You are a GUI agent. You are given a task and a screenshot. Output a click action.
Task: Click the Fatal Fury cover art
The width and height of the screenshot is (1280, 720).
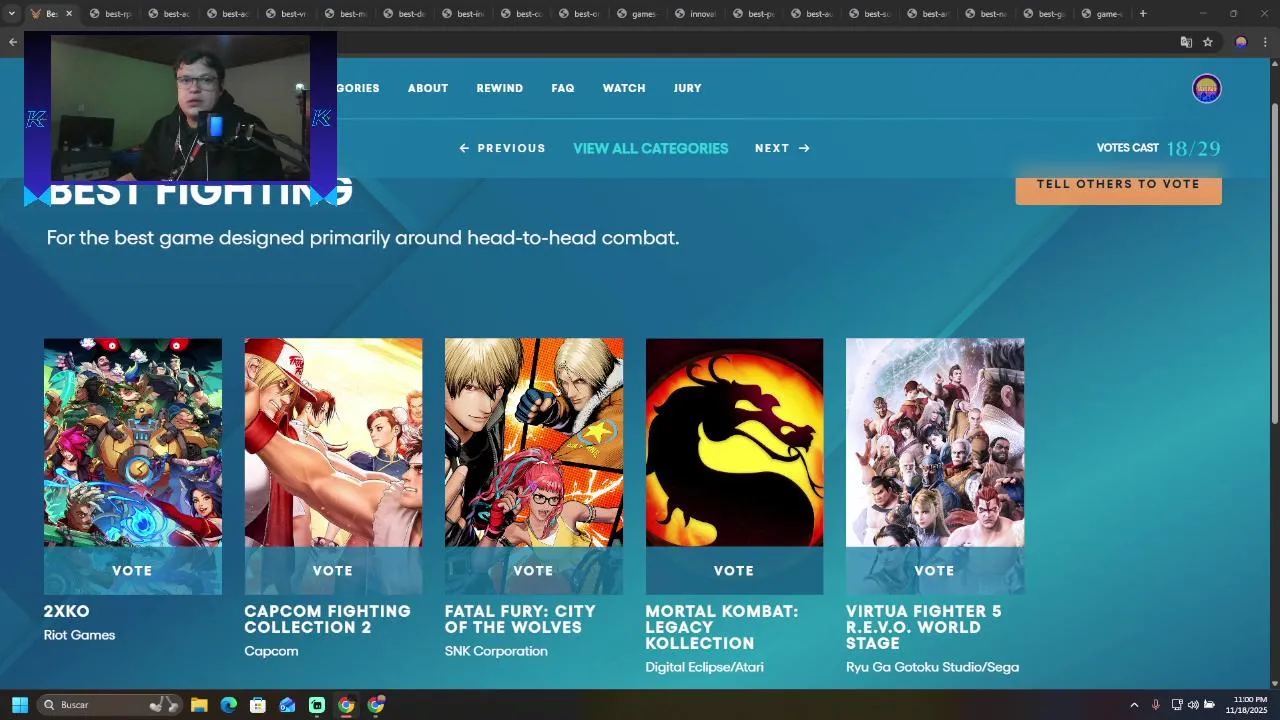click(x=534, y=443)
